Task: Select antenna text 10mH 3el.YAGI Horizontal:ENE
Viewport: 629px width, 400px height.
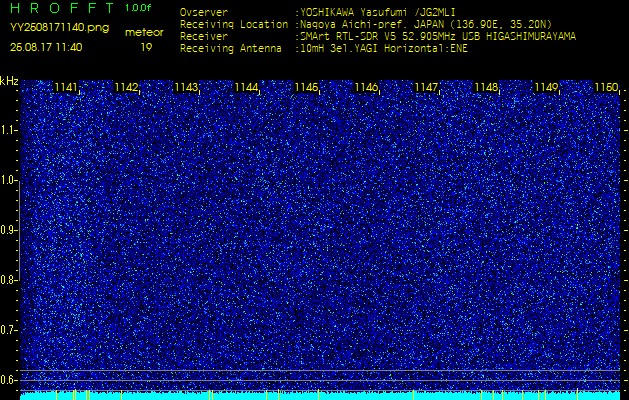Action: [x=384, y=49]
